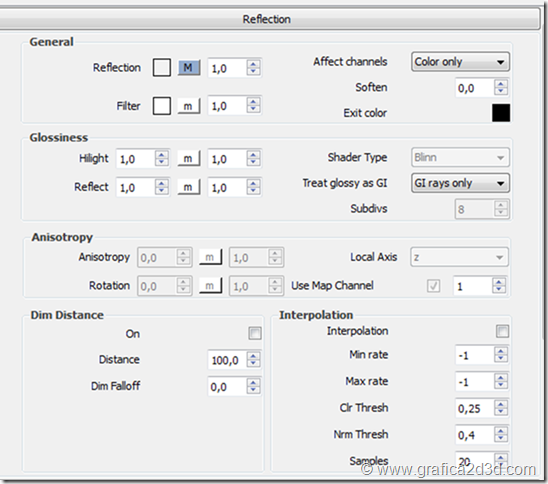Click the Hilight glossiness map m button
The image size is (548, 484).
(189, 158)
